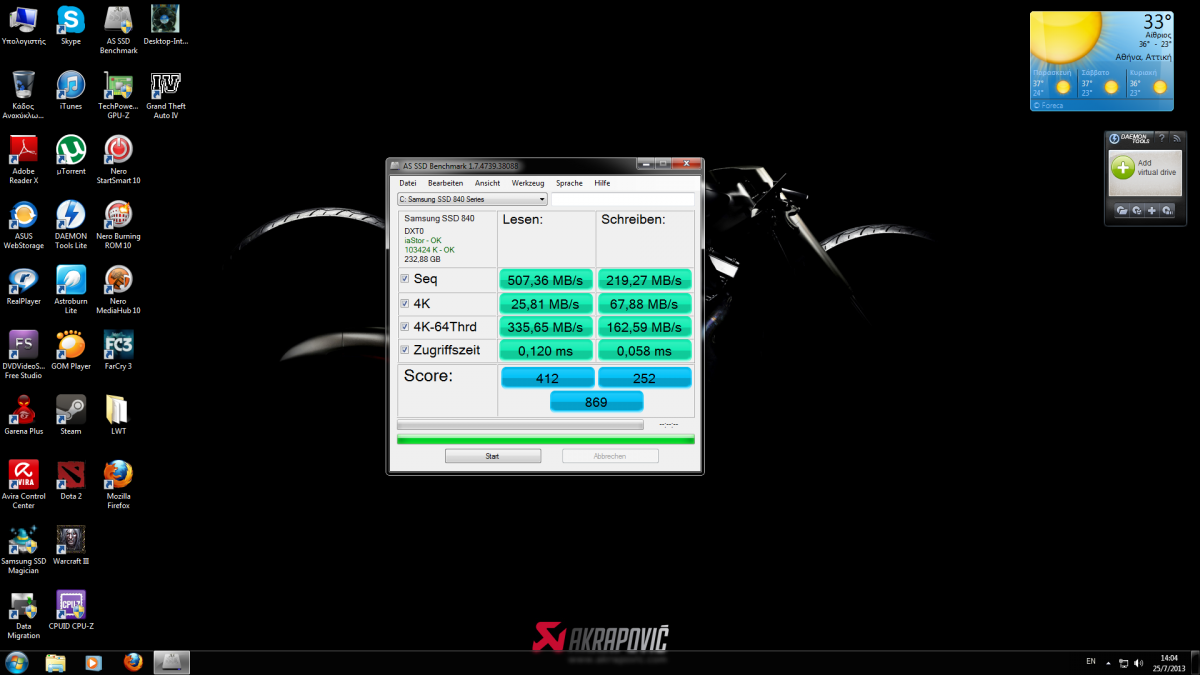The height and width of the screenshot is (675, 1200).
Task: Open the weather gadget showing 33°
Action: coord(1100,61)
